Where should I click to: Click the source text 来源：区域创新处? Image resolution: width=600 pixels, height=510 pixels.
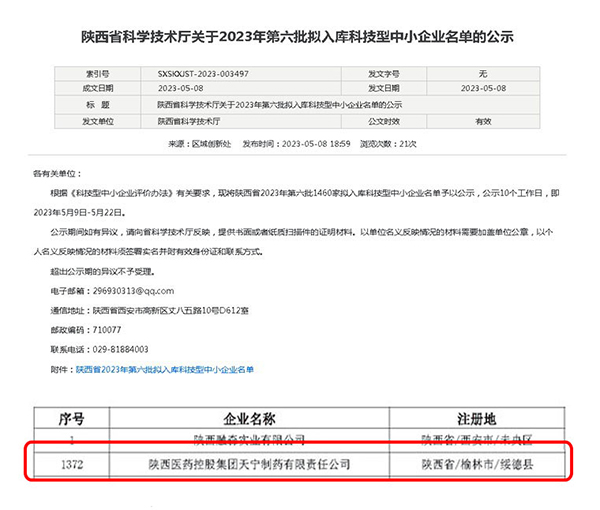coord(200,144)
